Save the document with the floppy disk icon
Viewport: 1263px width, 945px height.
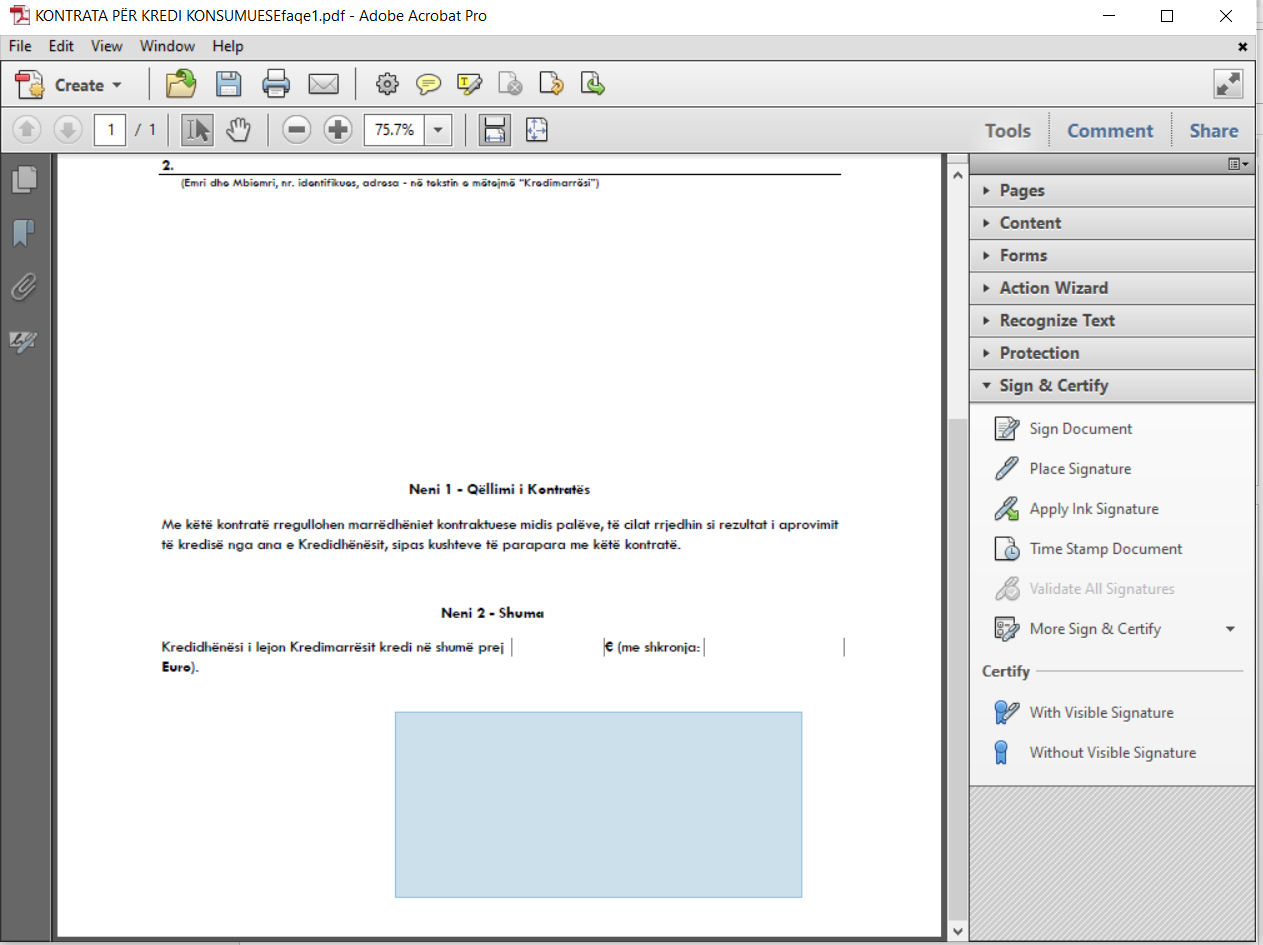[x=229, y=84]
